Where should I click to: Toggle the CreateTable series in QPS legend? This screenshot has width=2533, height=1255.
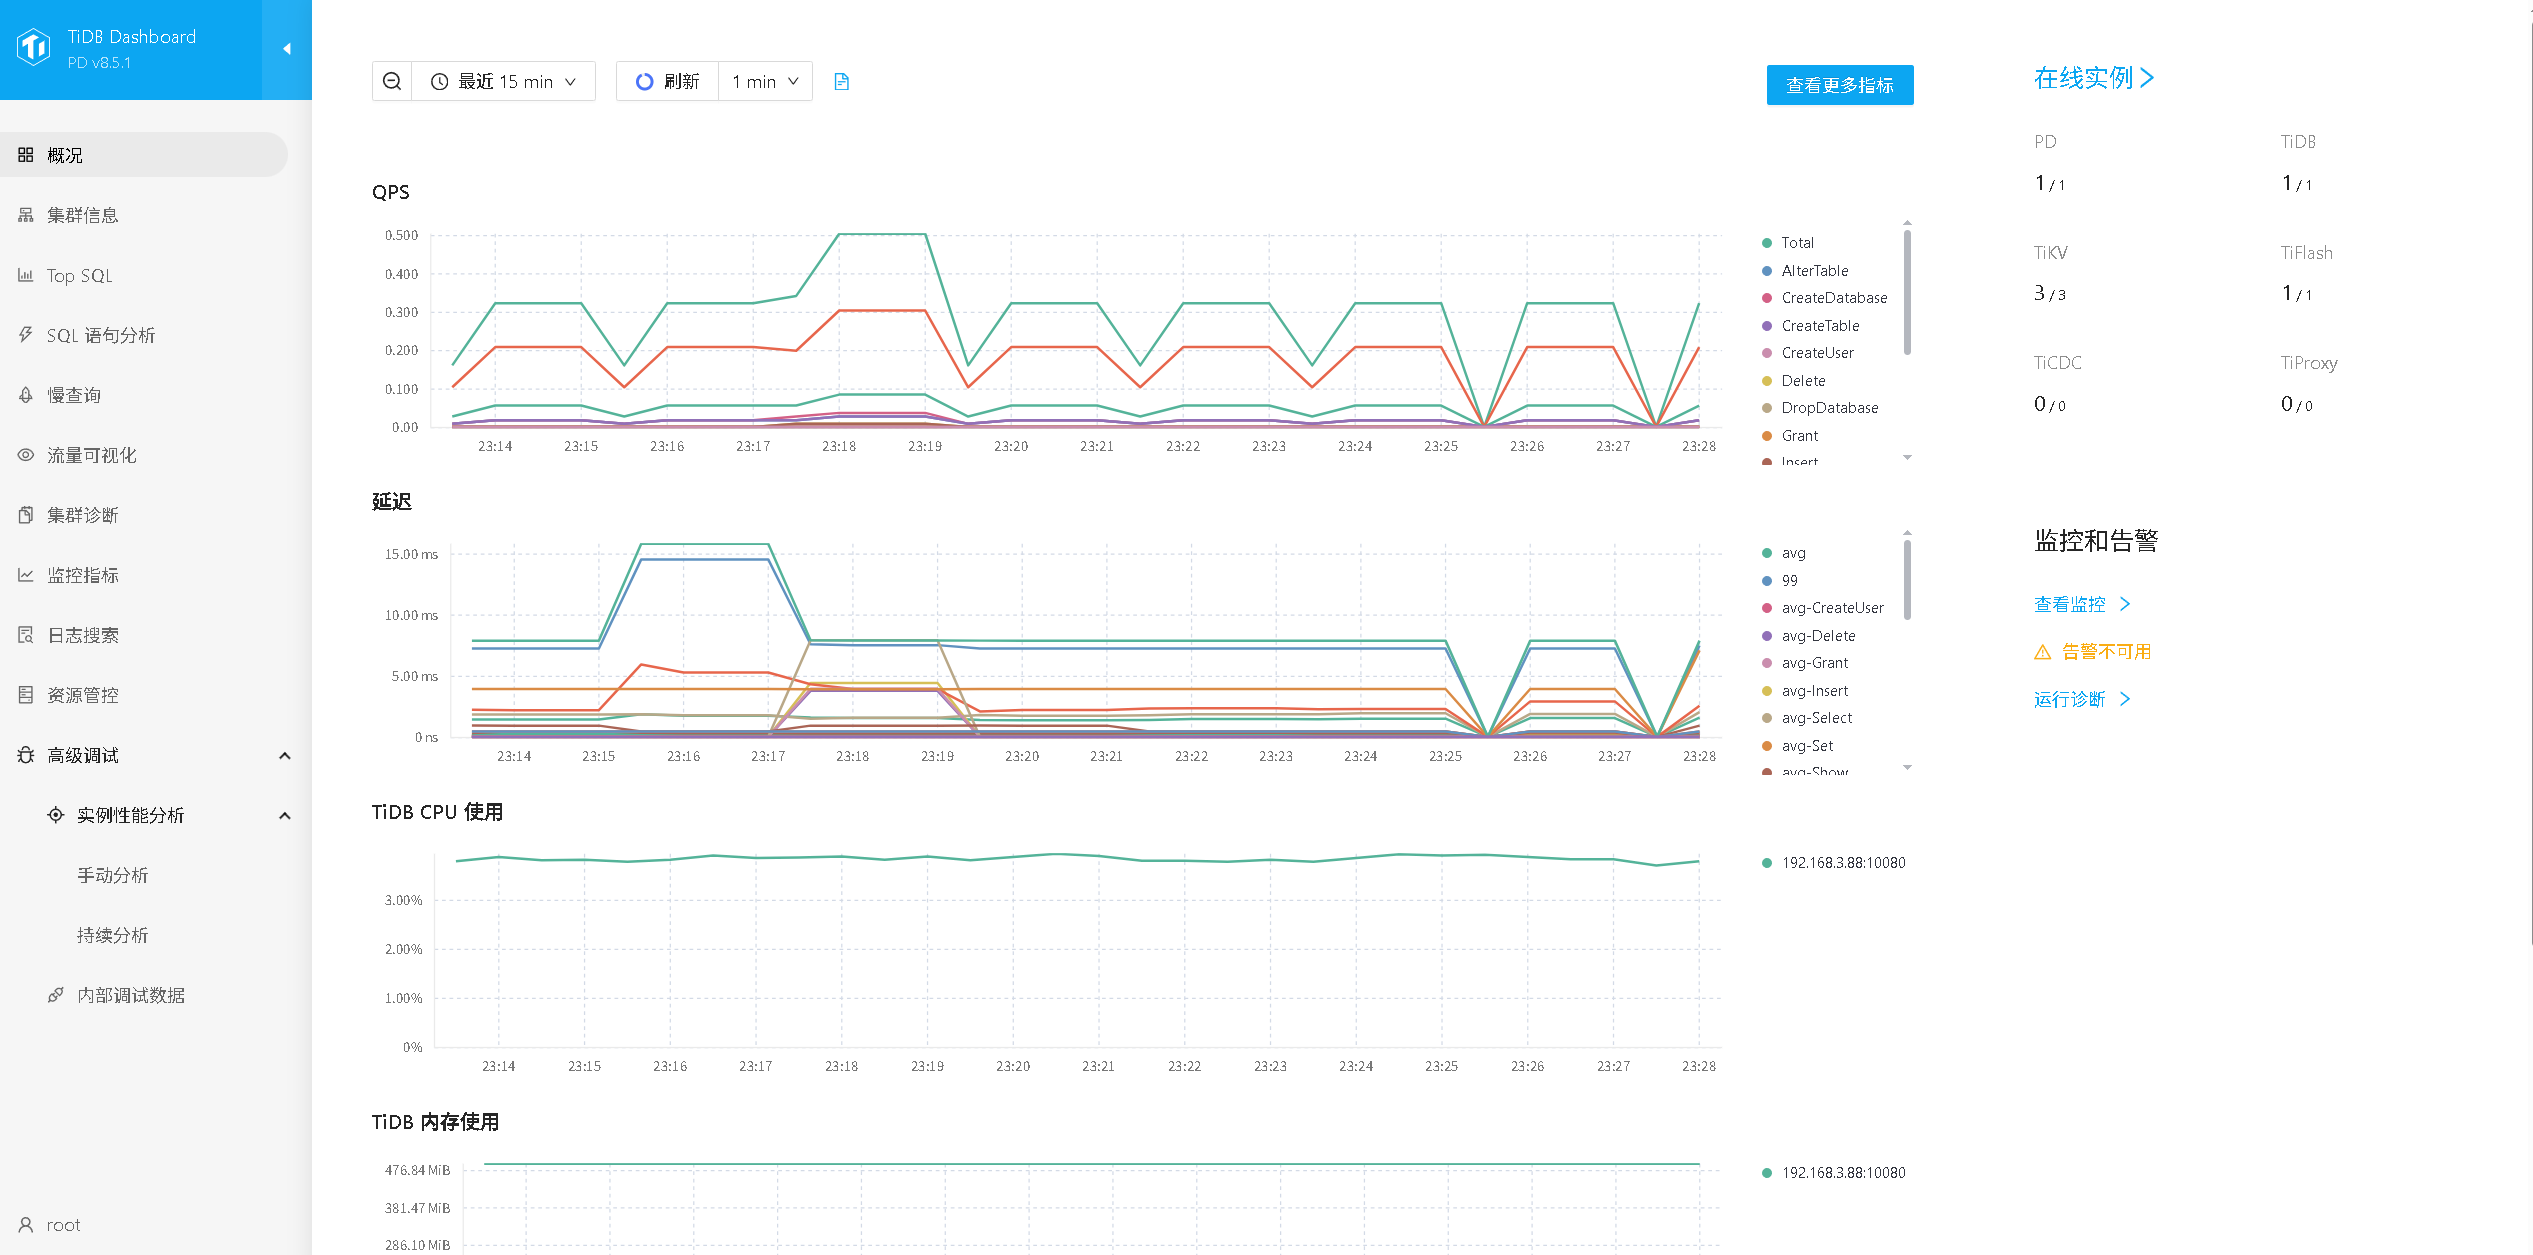(x=1819, y=325)
